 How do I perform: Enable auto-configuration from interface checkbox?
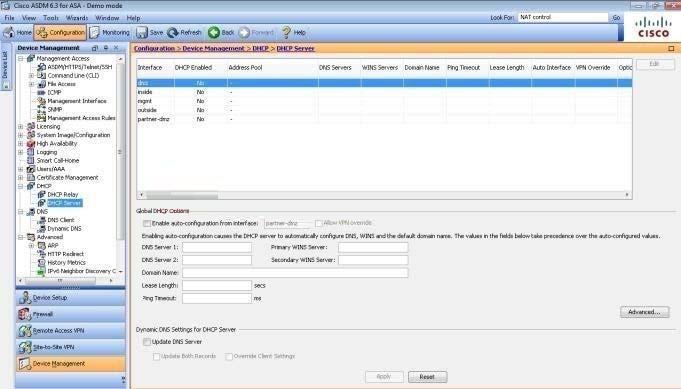147,223
